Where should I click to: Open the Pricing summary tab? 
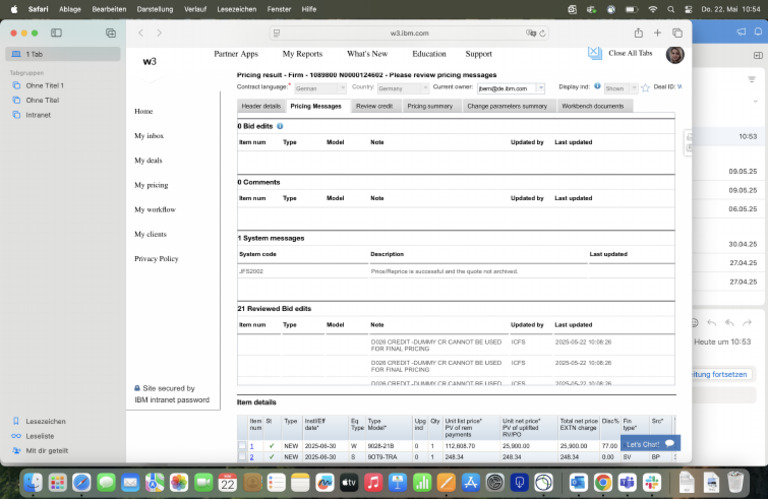click(x=430, y=106)
